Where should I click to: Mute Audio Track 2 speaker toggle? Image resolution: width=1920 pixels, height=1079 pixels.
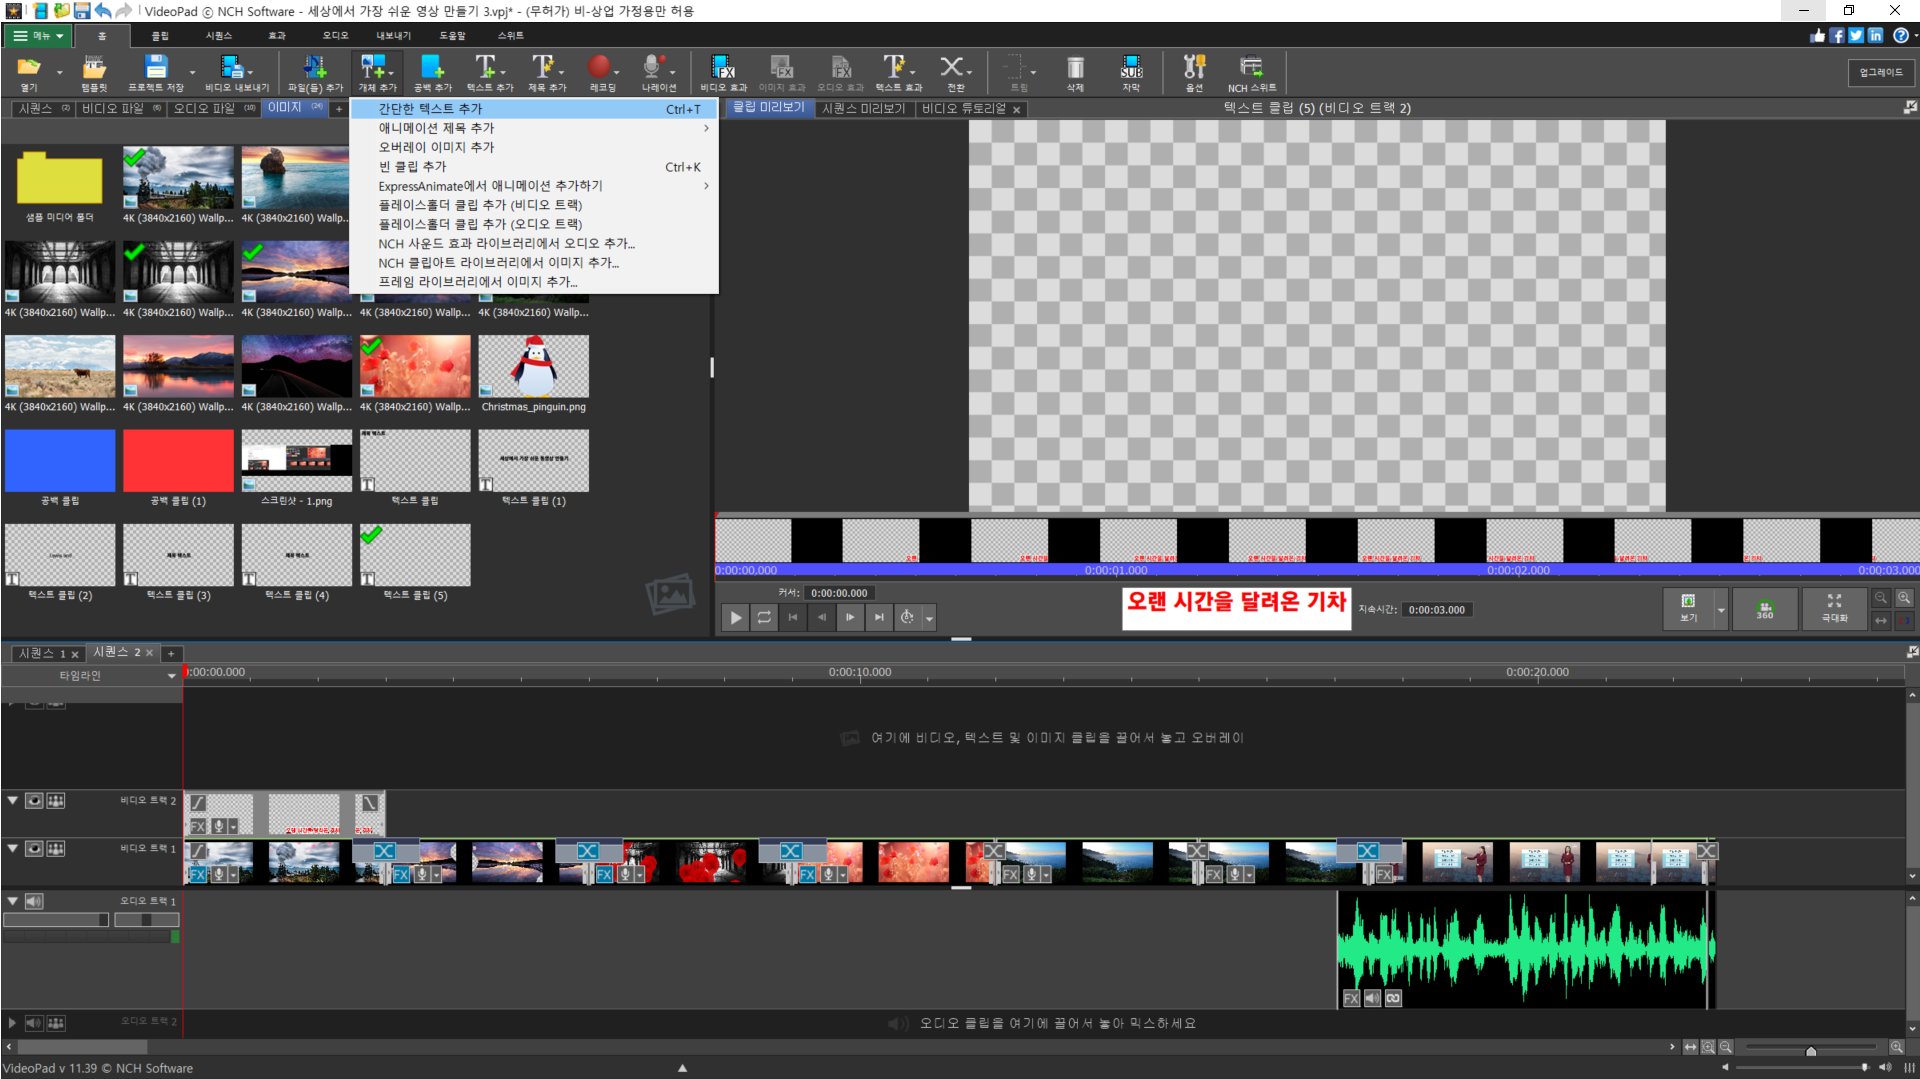(x=34, y=1023)
